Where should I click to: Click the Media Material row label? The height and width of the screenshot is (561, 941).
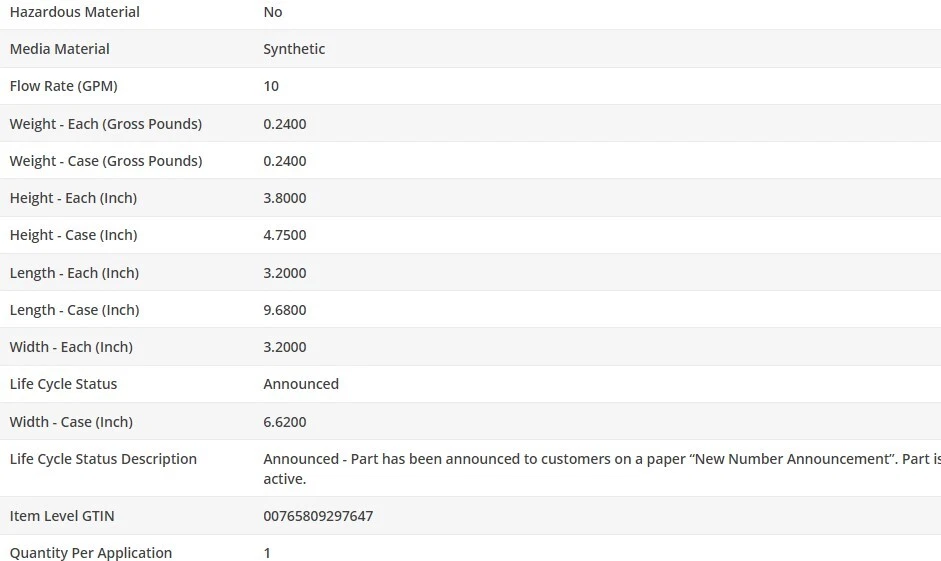59,49
